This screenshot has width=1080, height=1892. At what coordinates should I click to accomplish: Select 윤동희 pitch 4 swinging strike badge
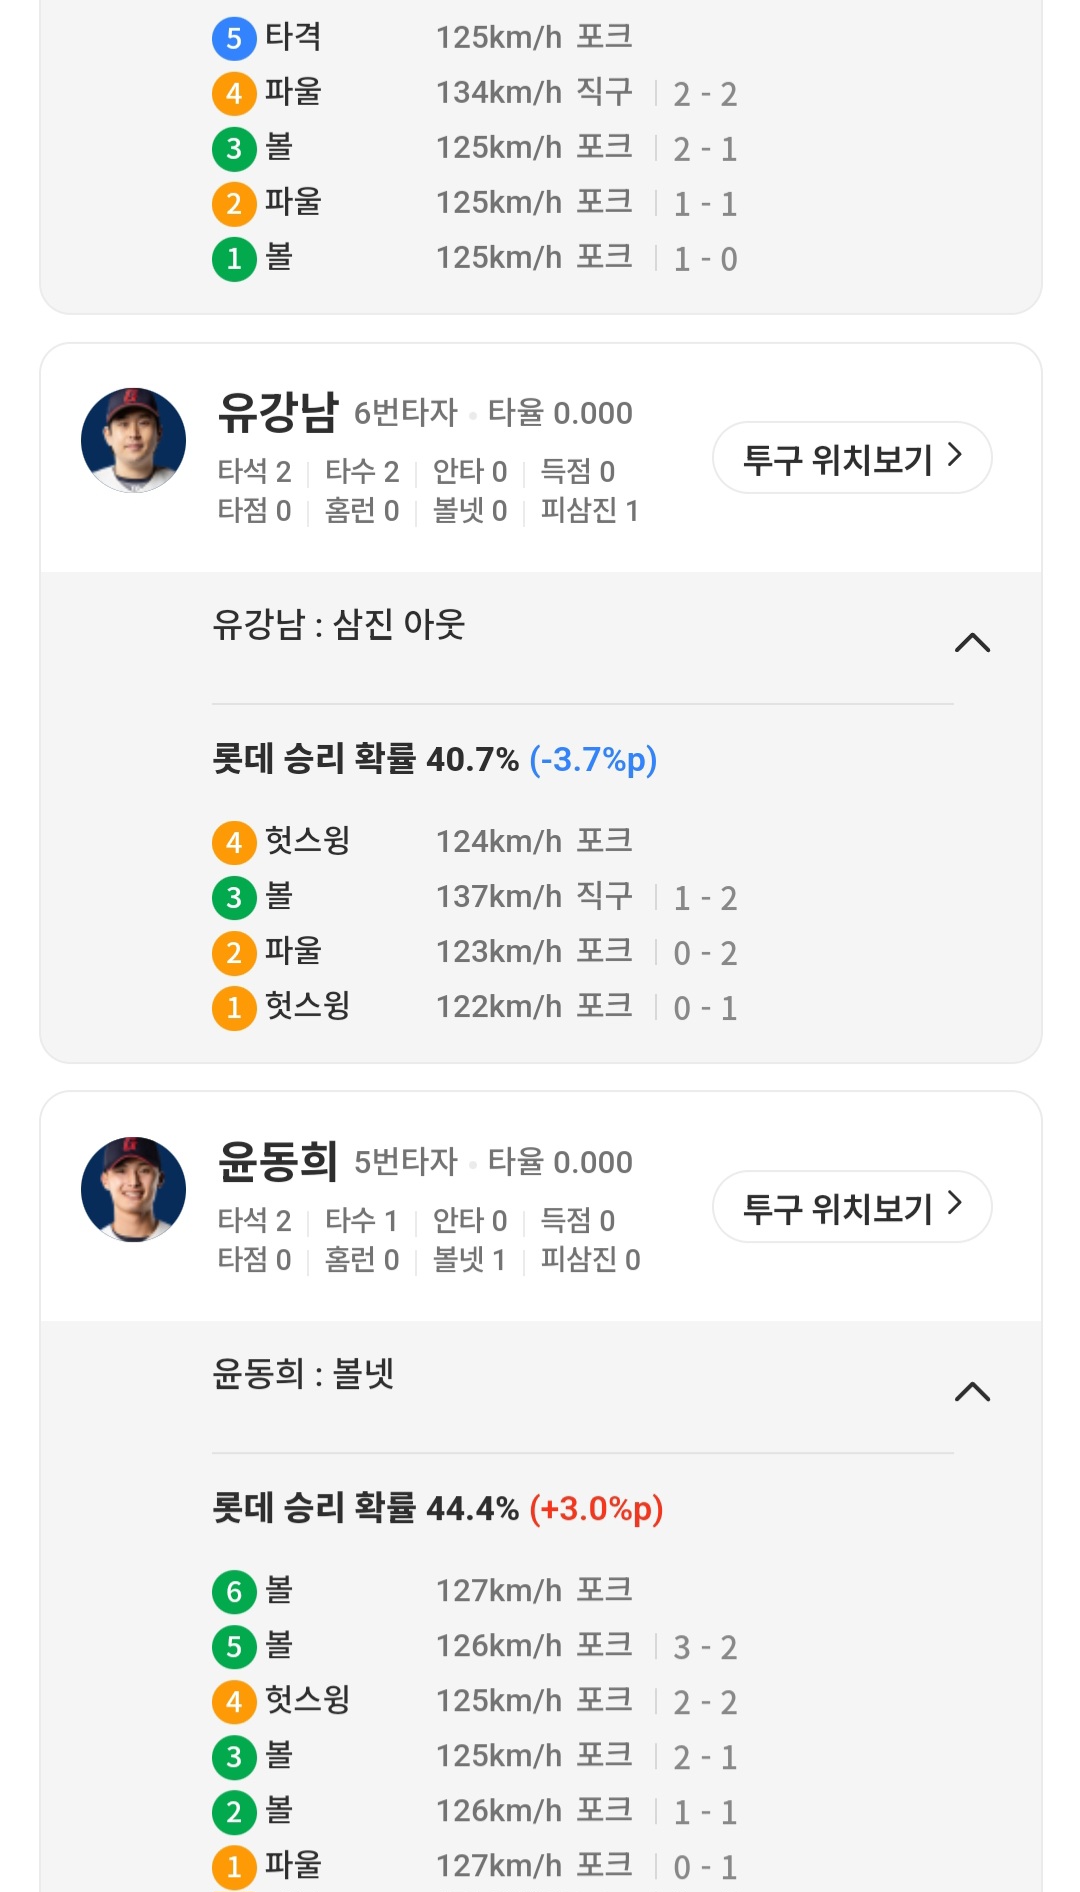pos(234,1701)
